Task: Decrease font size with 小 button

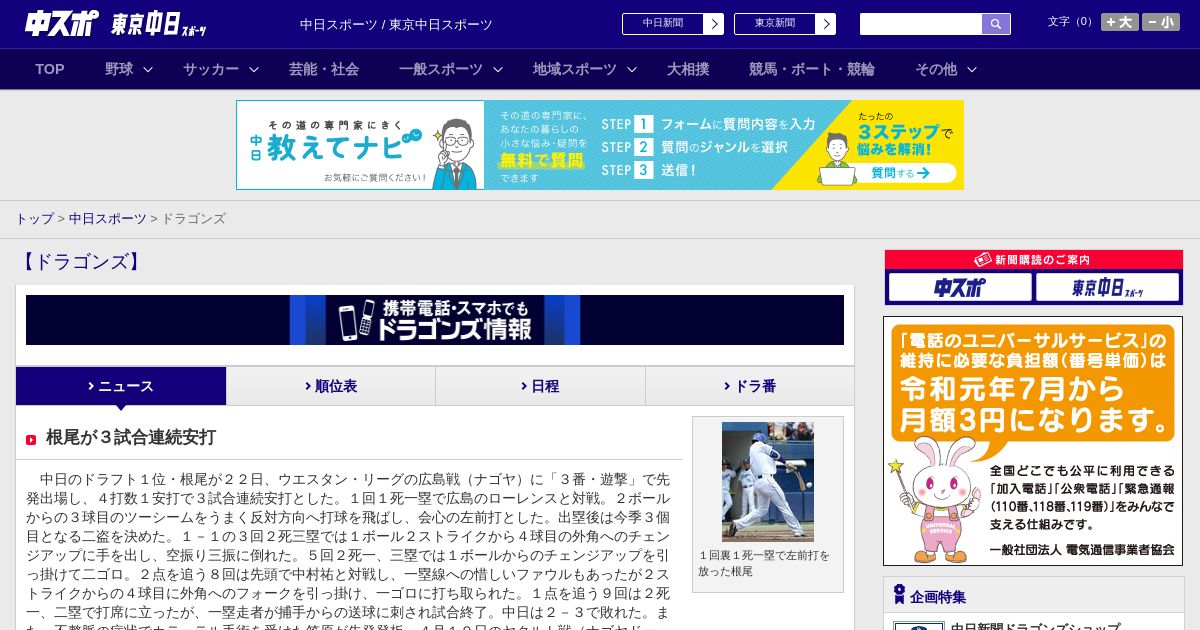Action: [x=1161, y=22]
